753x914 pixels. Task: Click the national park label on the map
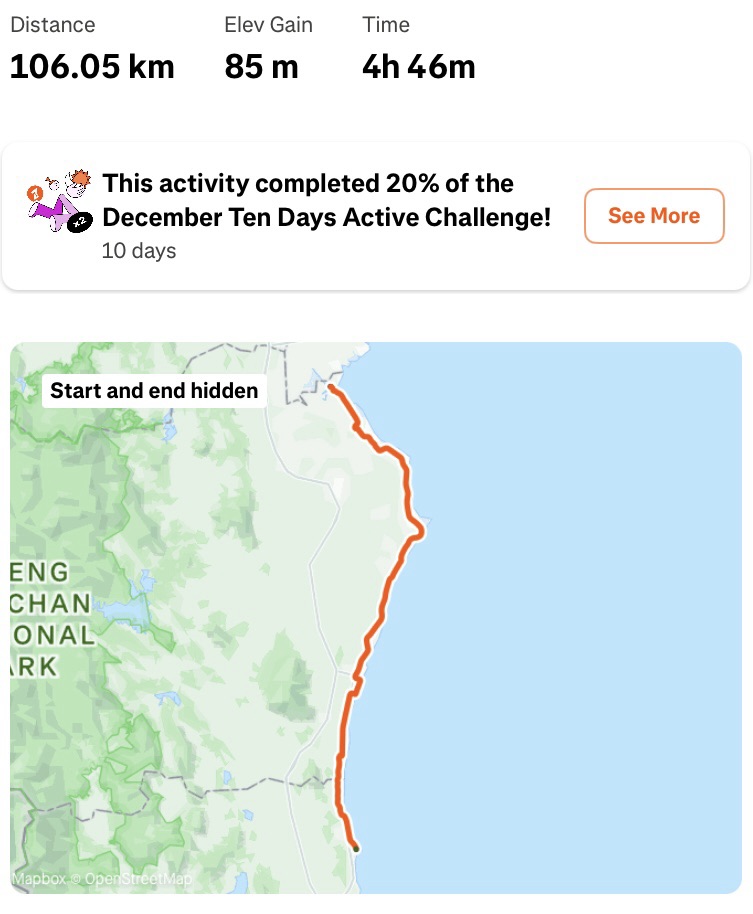pyautogui.click(x=52, y=619)
